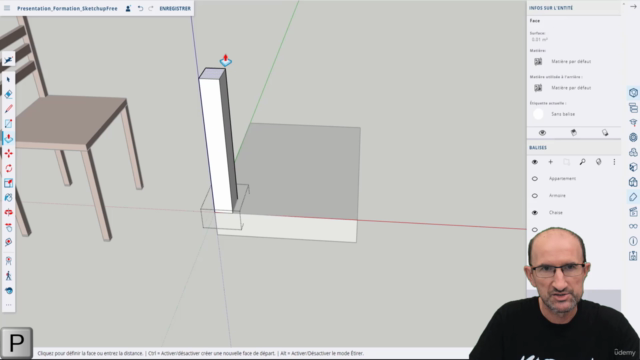Toggle all tags visibility eye in Balises toolbar
This screenshot has height=360, width=640.
[x=535, y=162]
